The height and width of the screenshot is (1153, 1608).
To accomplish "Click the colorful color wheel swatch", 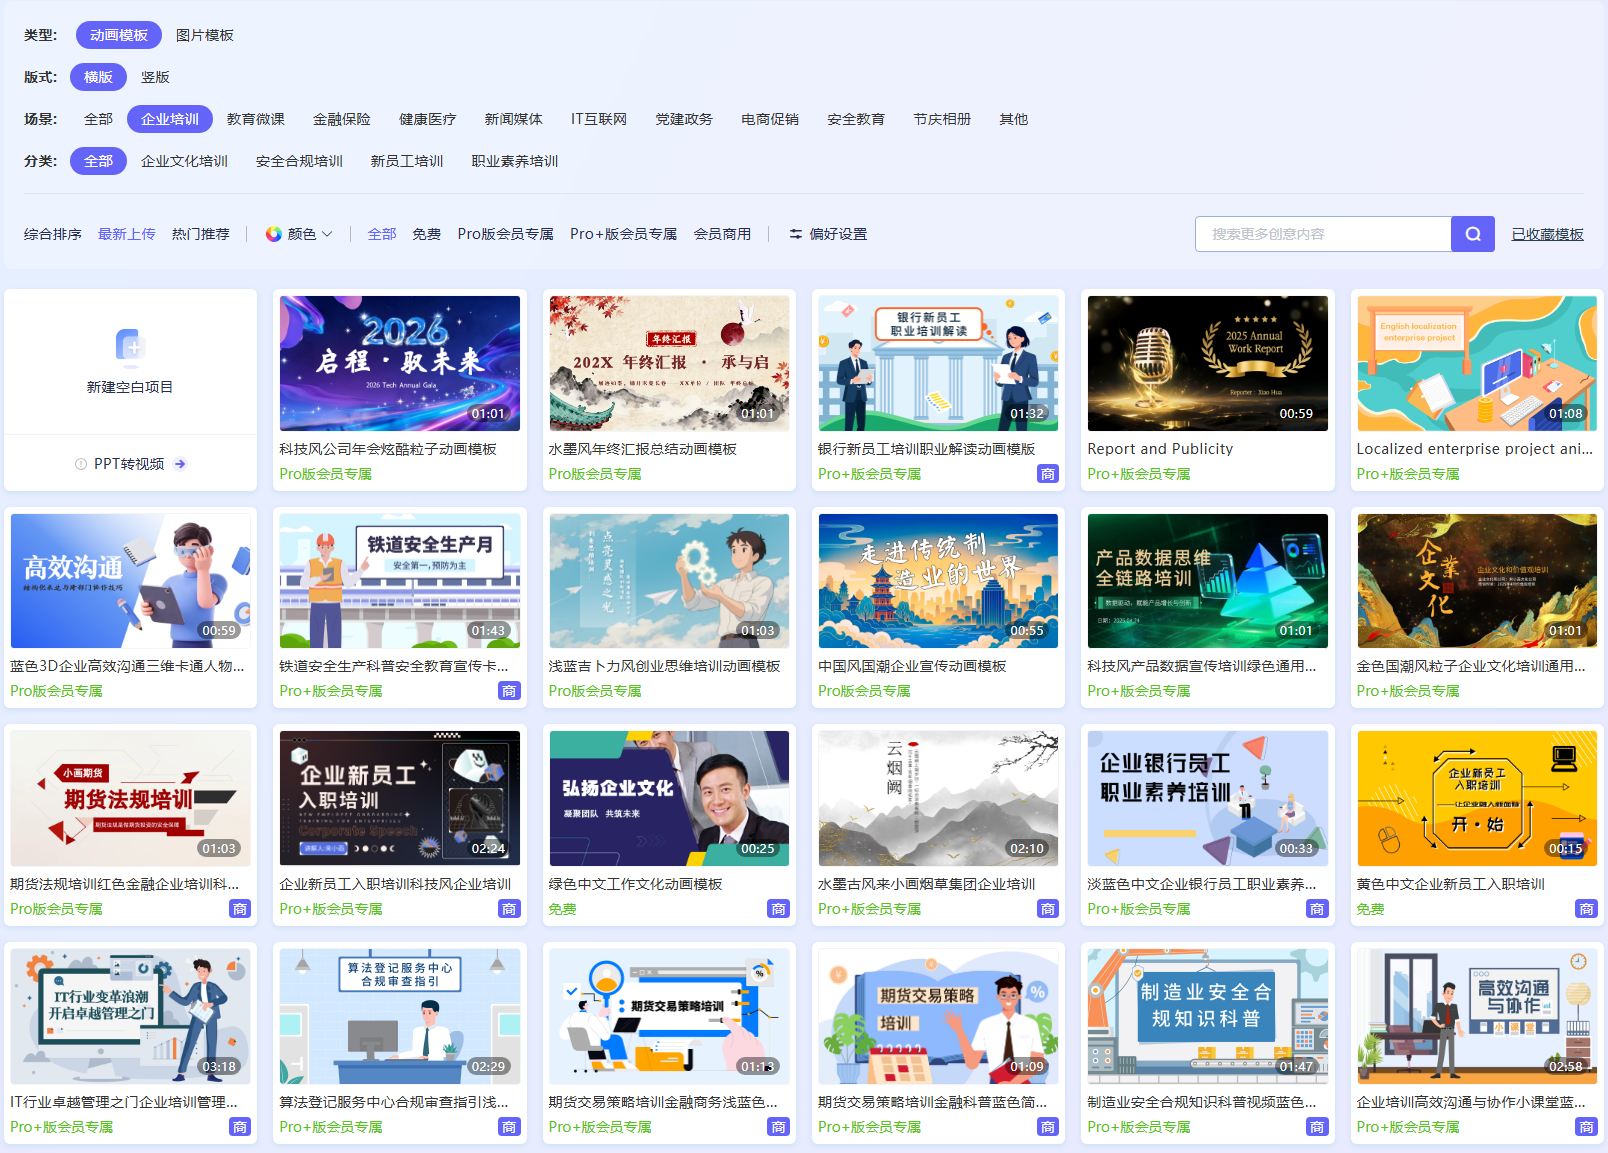I will pos(273,234).
